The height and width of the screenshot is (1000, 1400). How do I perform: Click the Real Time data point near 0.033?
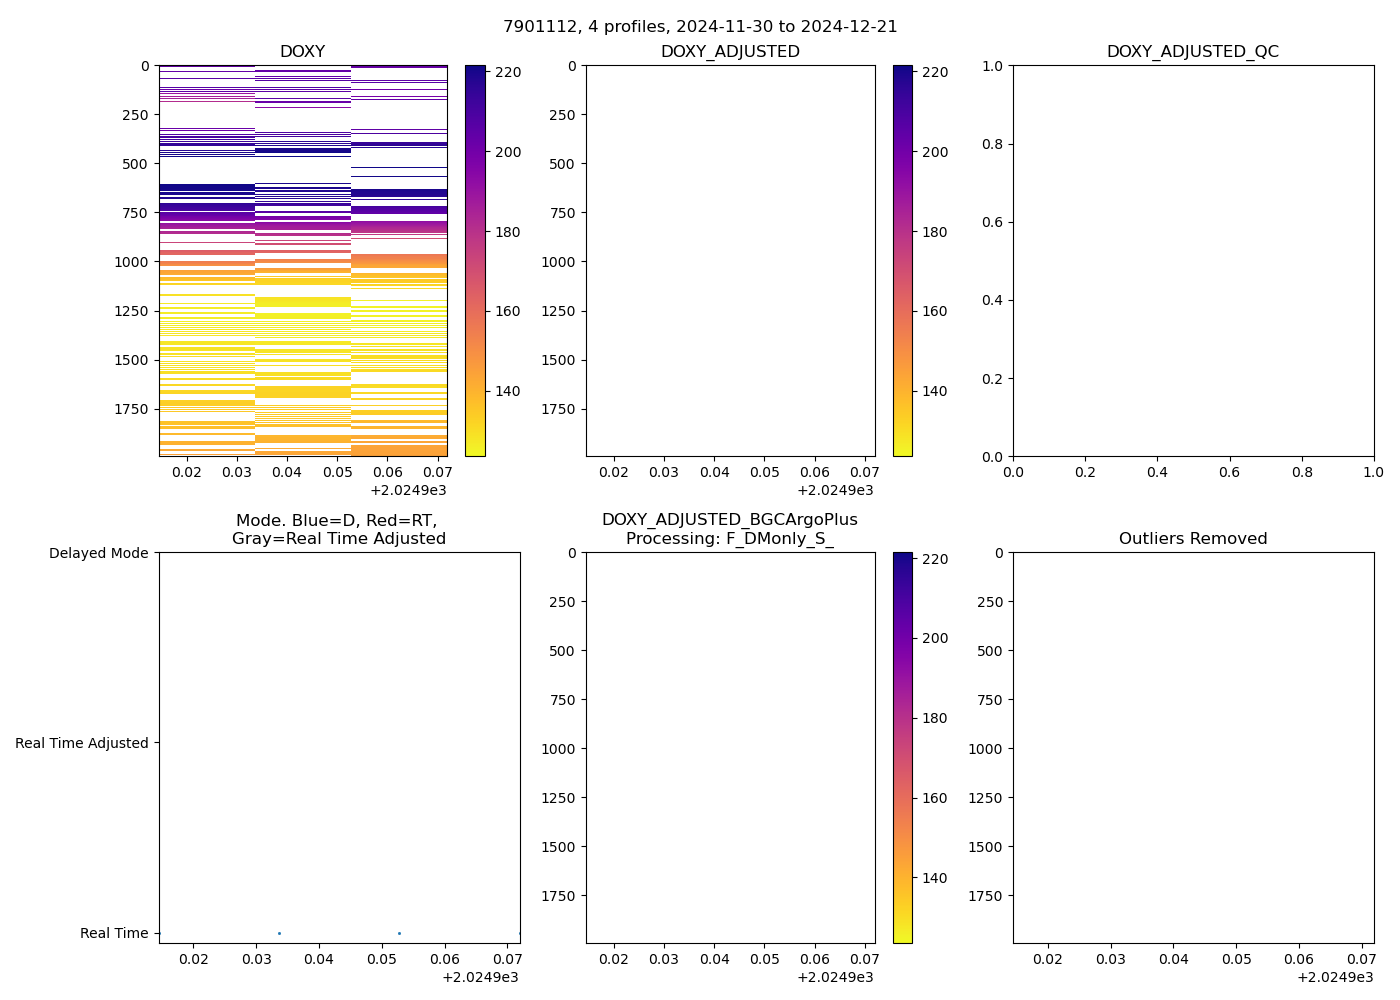(279, 933)
